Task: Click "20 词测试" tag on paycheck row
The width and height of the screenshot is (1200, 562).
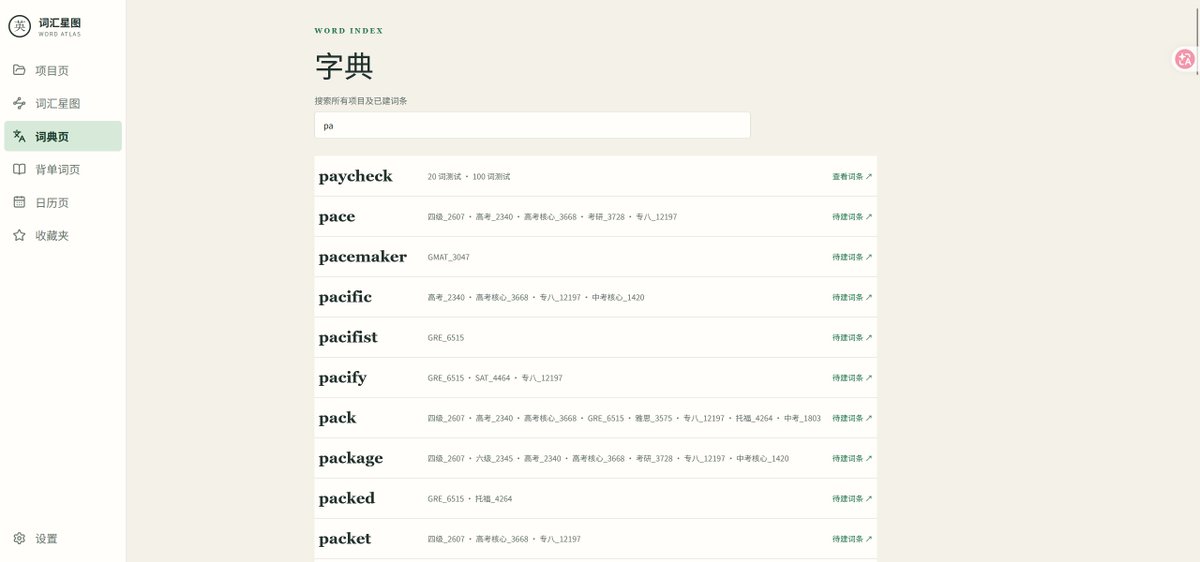Action: (x=444, y=176)
